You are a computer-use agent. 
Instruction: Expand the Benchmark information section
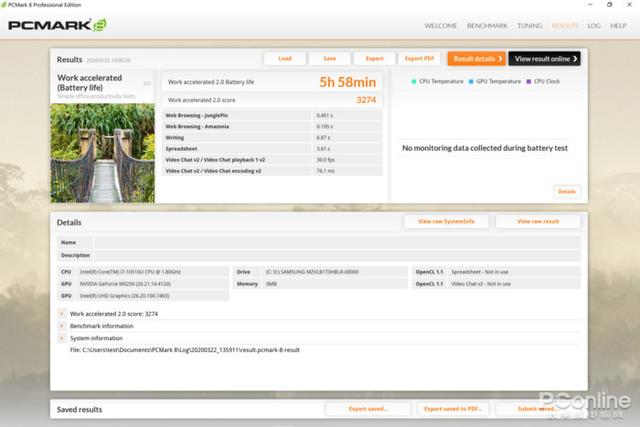[x=62, y=326]
